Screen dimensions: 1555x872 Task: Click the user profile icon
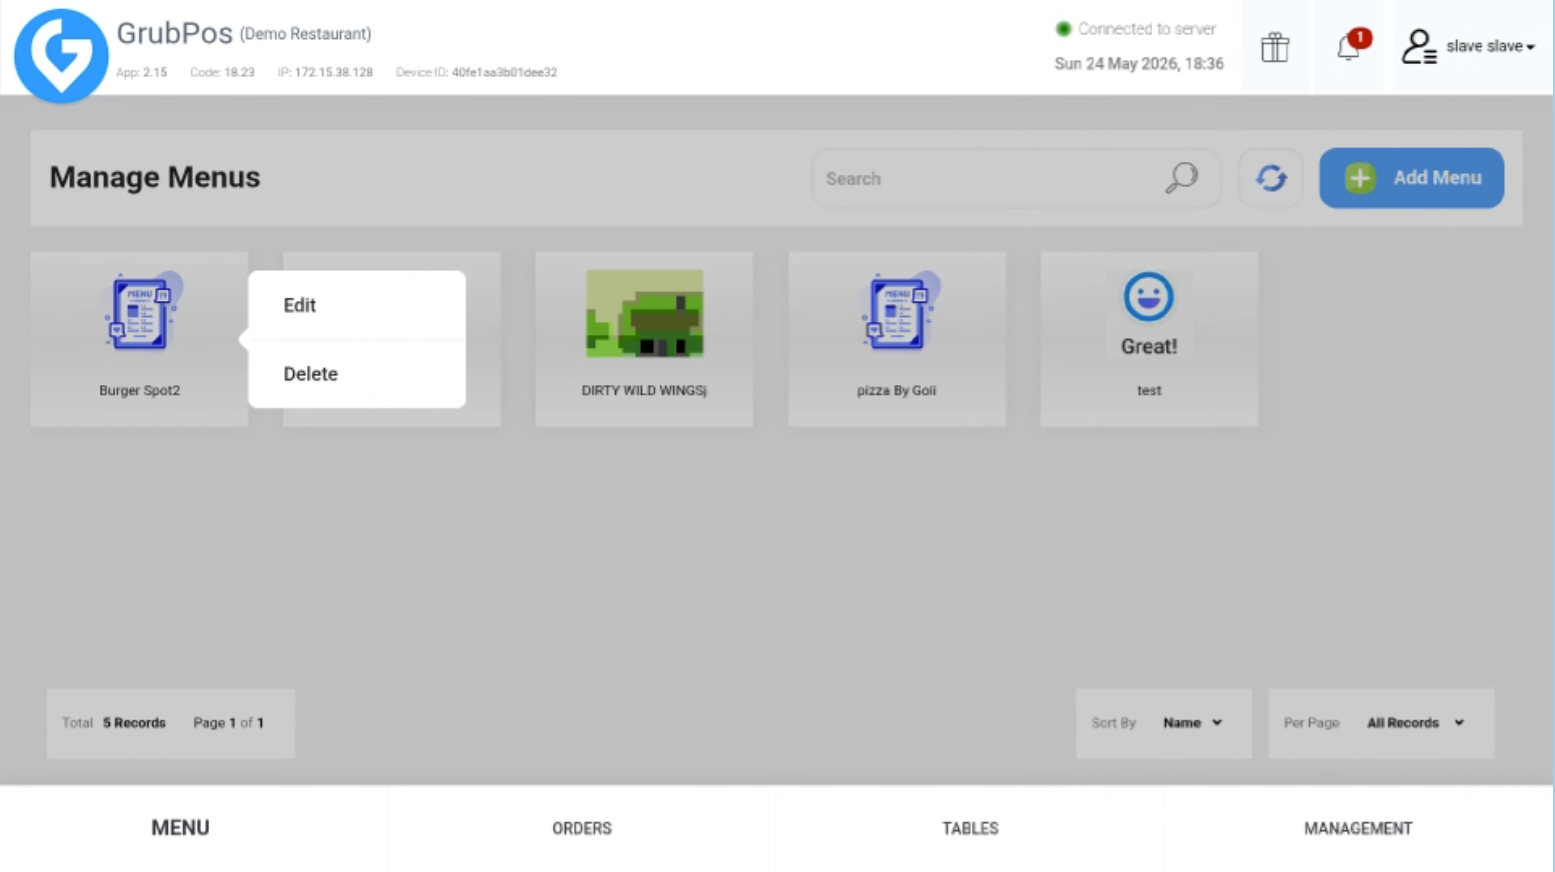click(1419, 47)
